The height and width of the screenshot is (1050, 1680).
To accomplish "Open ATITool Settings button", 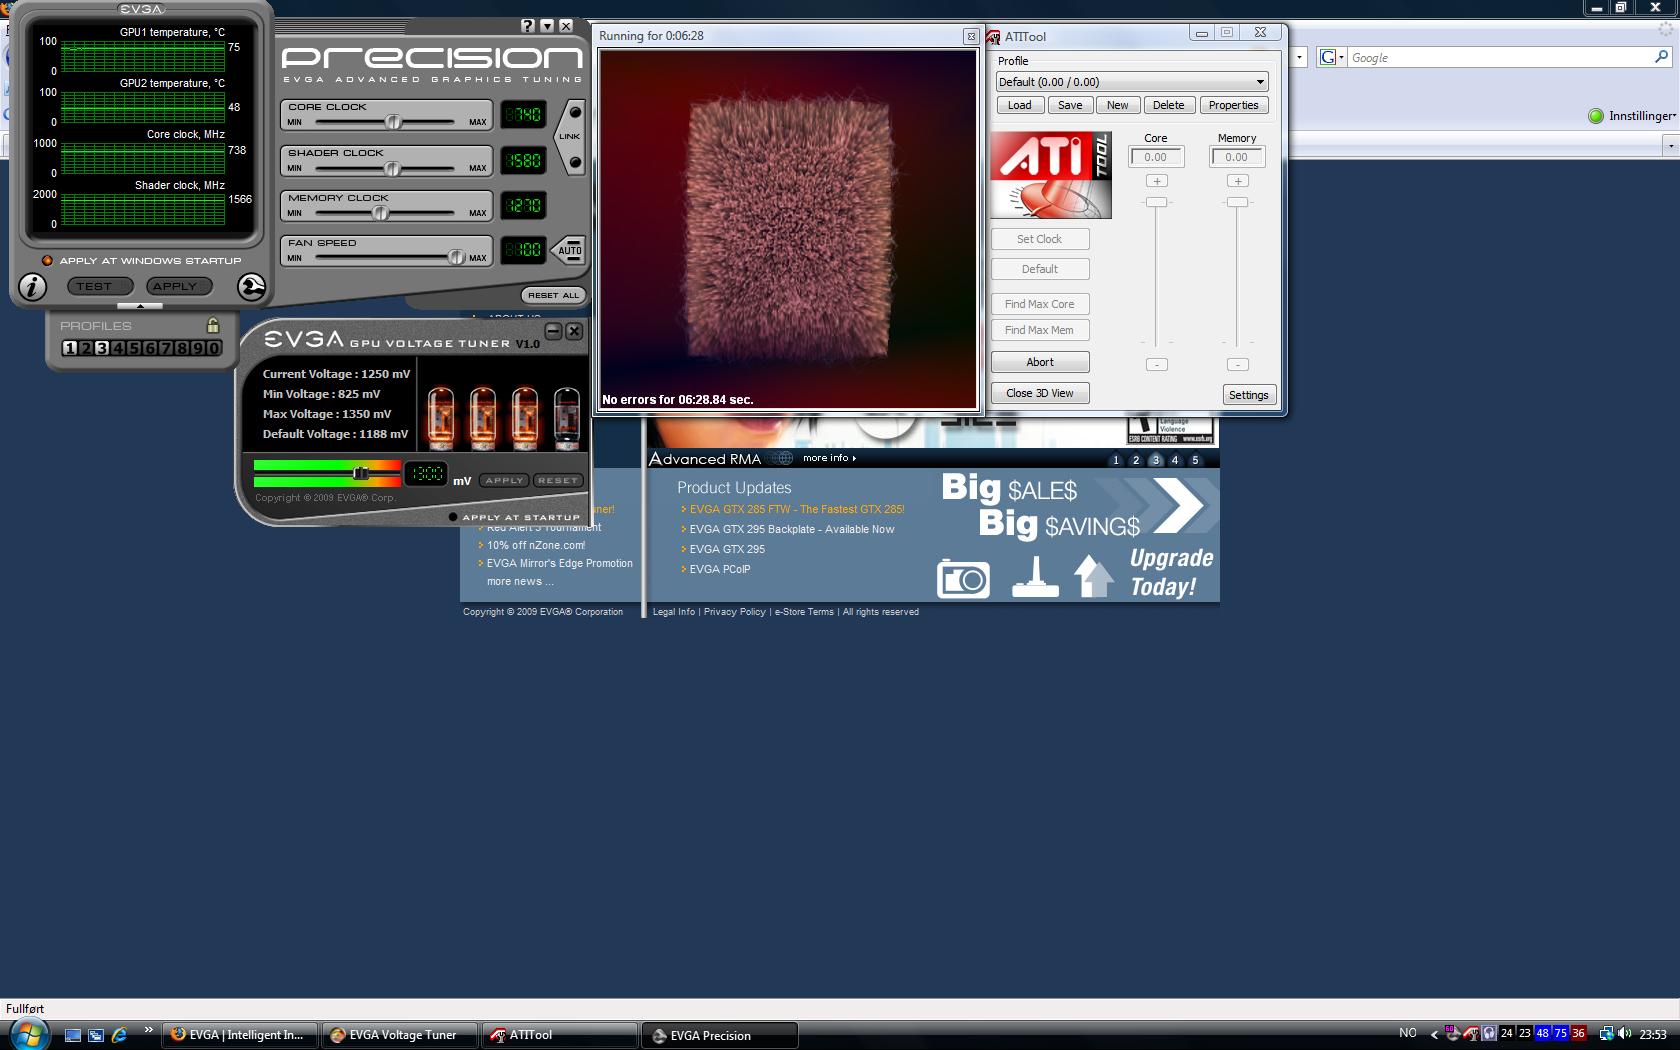I will pos(1249,395).
